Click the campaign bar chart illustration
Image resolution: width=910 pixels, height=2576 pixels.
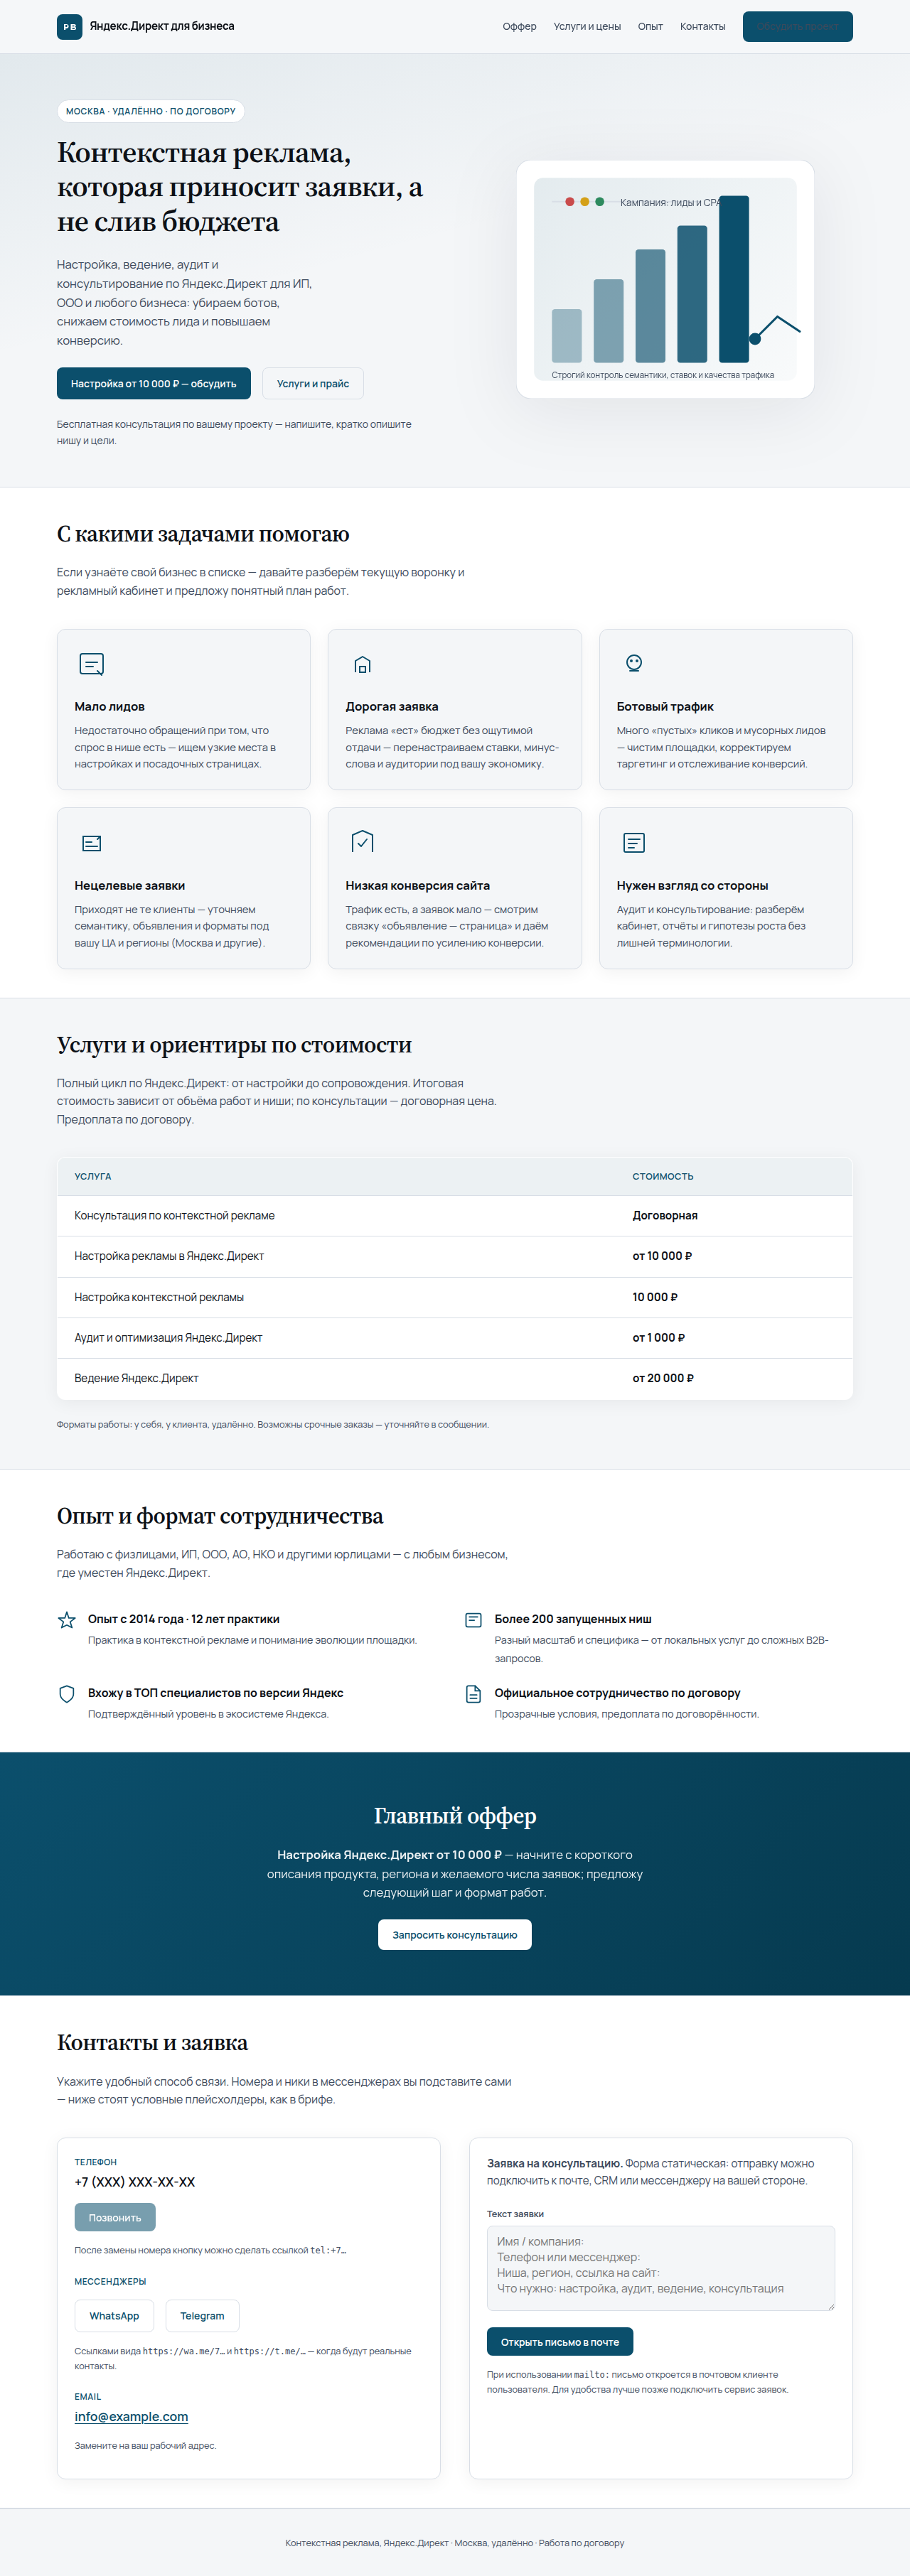coord(665,279)
